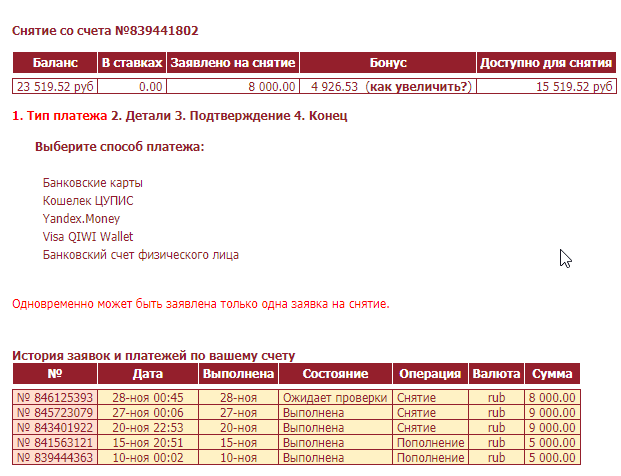The height and width of the screenshot is (476, 621).
Task: Open the как увеличить? bonus link
Action: (x=419, y=86)
